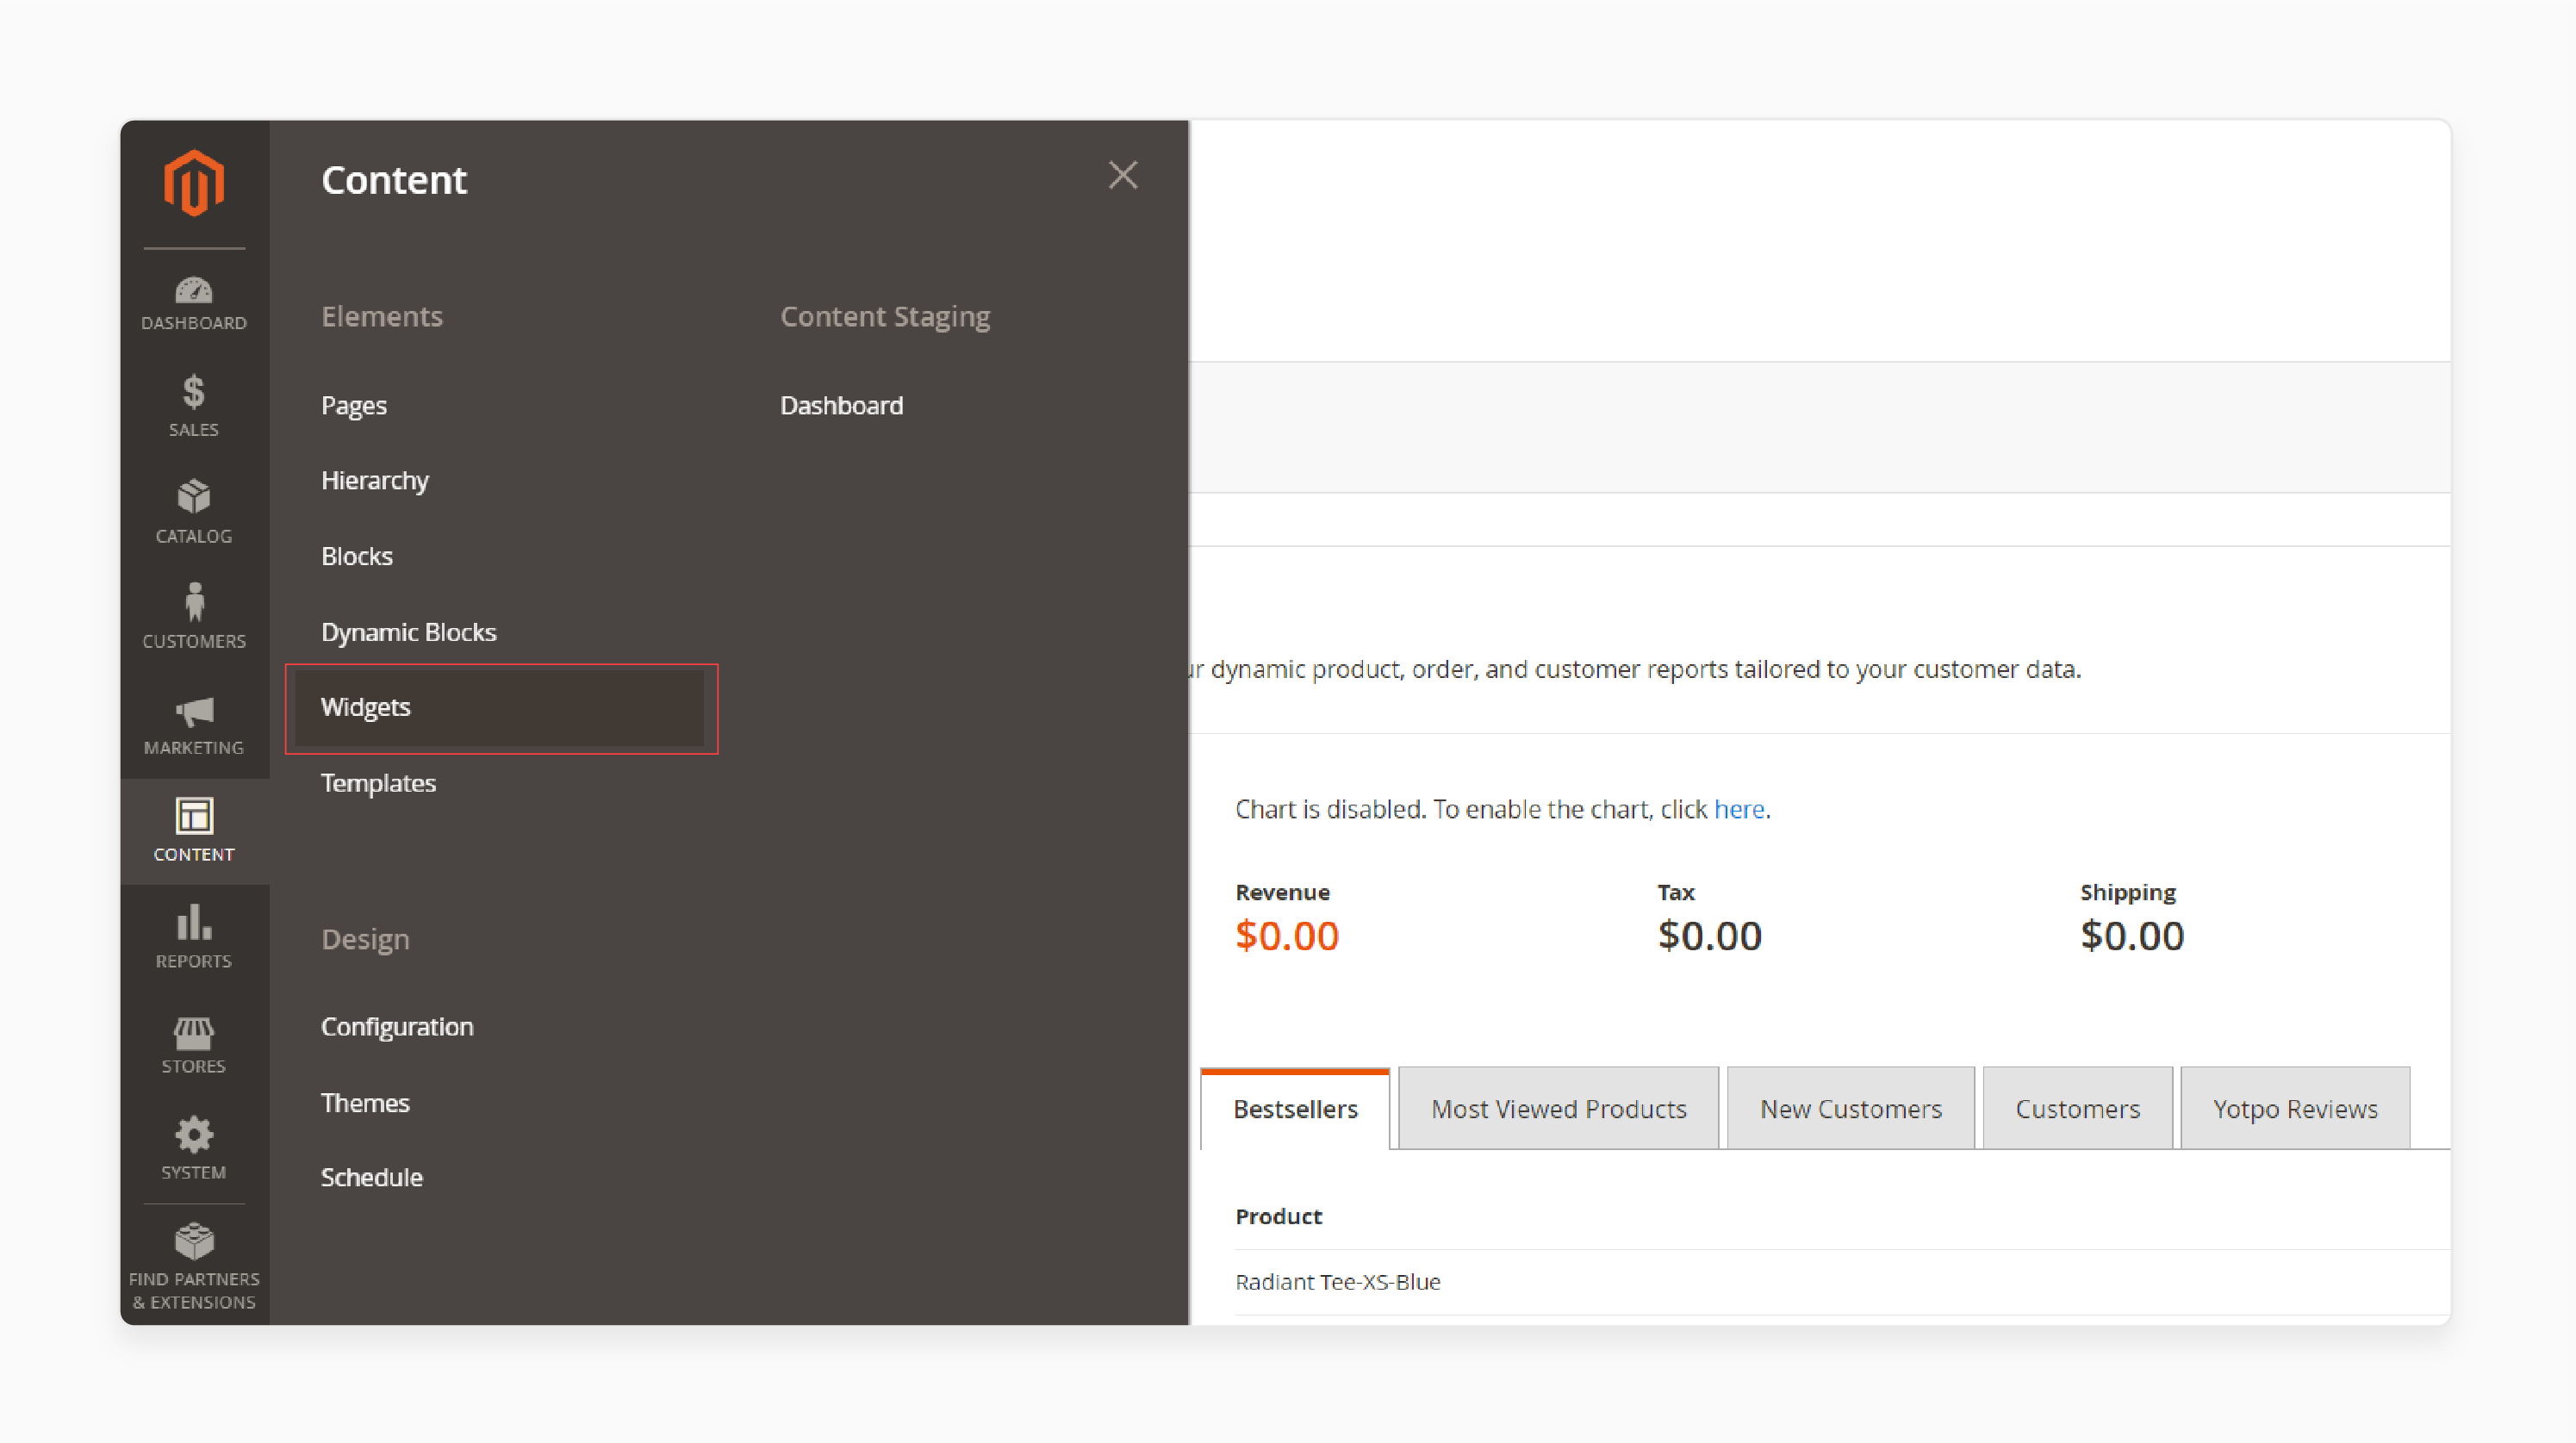Close the Content menu panel
Viewport: 2576px width, 1443px height.
(x=1123, y=175)
